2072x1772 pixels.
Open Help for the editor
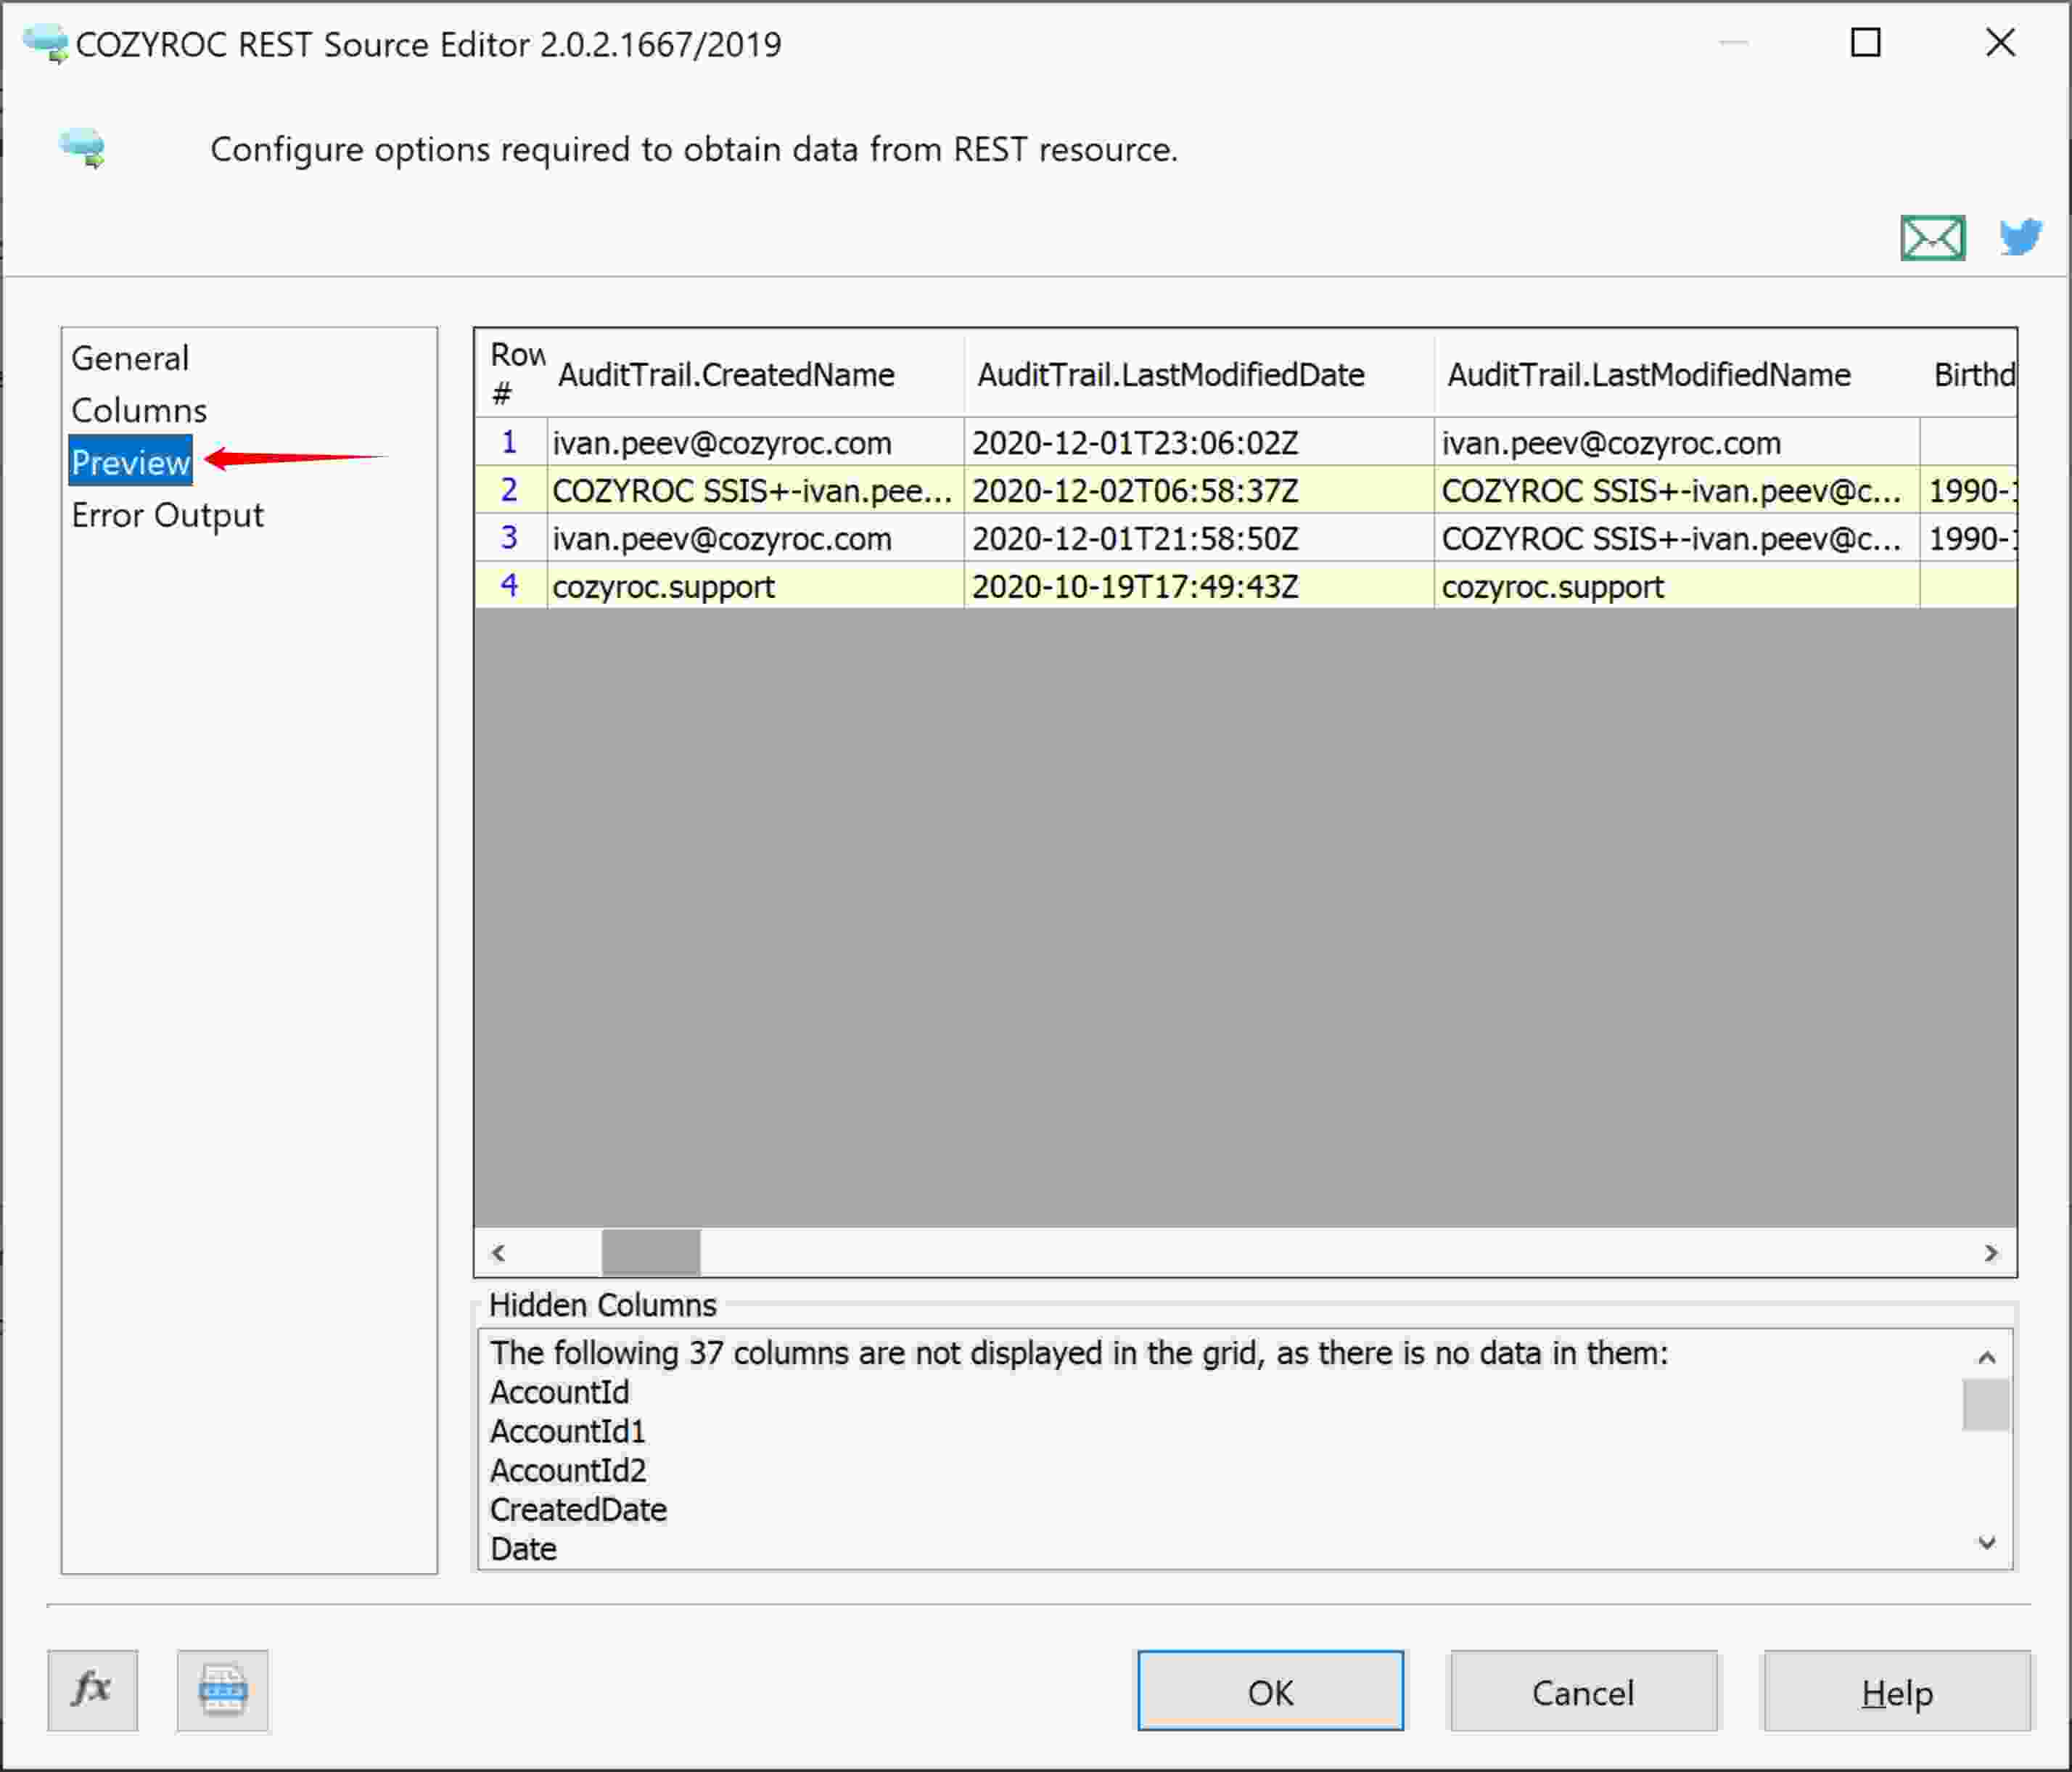1897,1691
